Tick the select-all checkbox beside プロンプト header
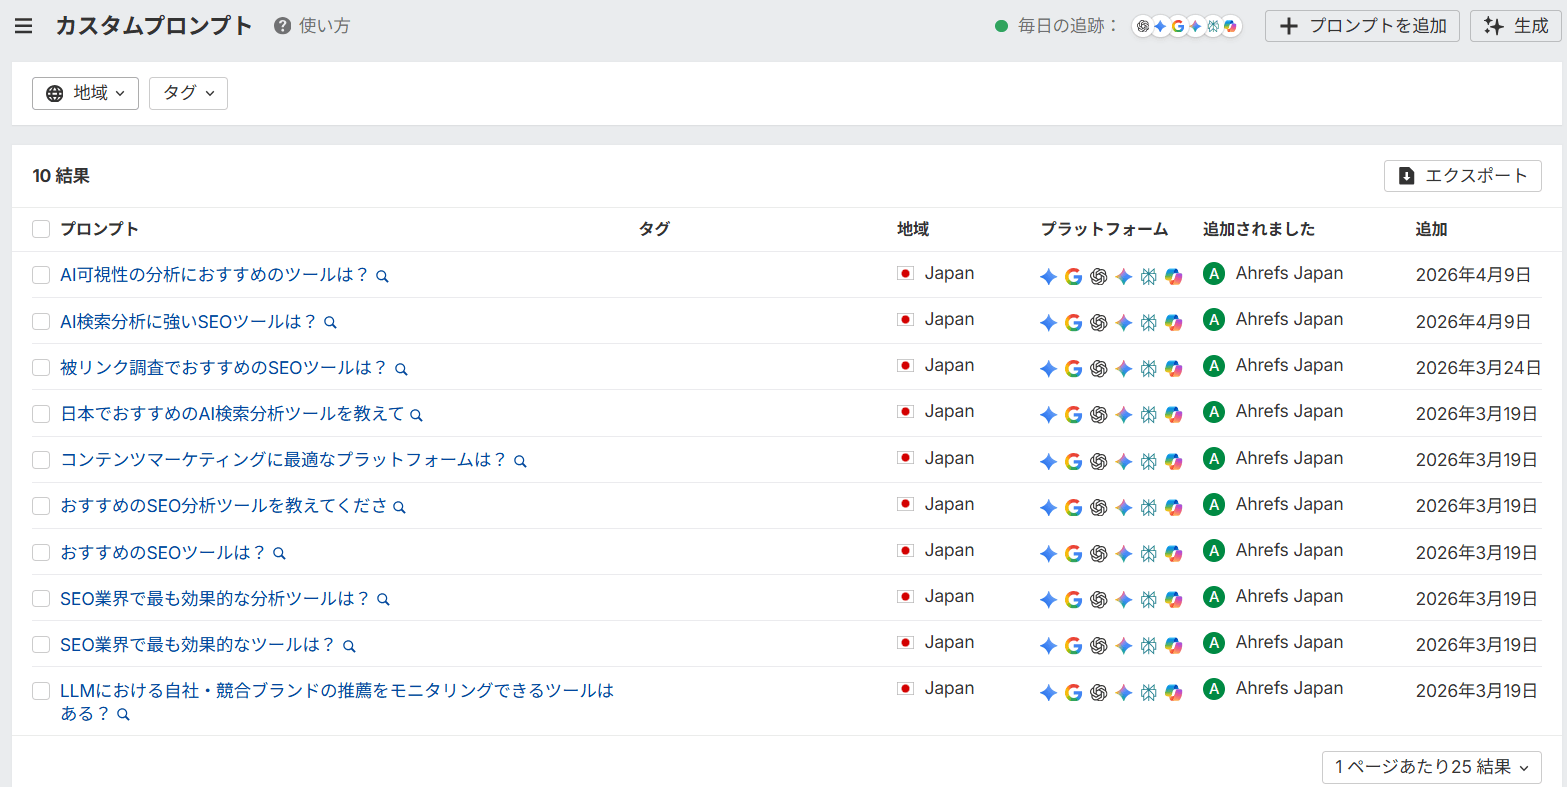1567x787 pixels. pyautogui.click(x=41, y=229)
